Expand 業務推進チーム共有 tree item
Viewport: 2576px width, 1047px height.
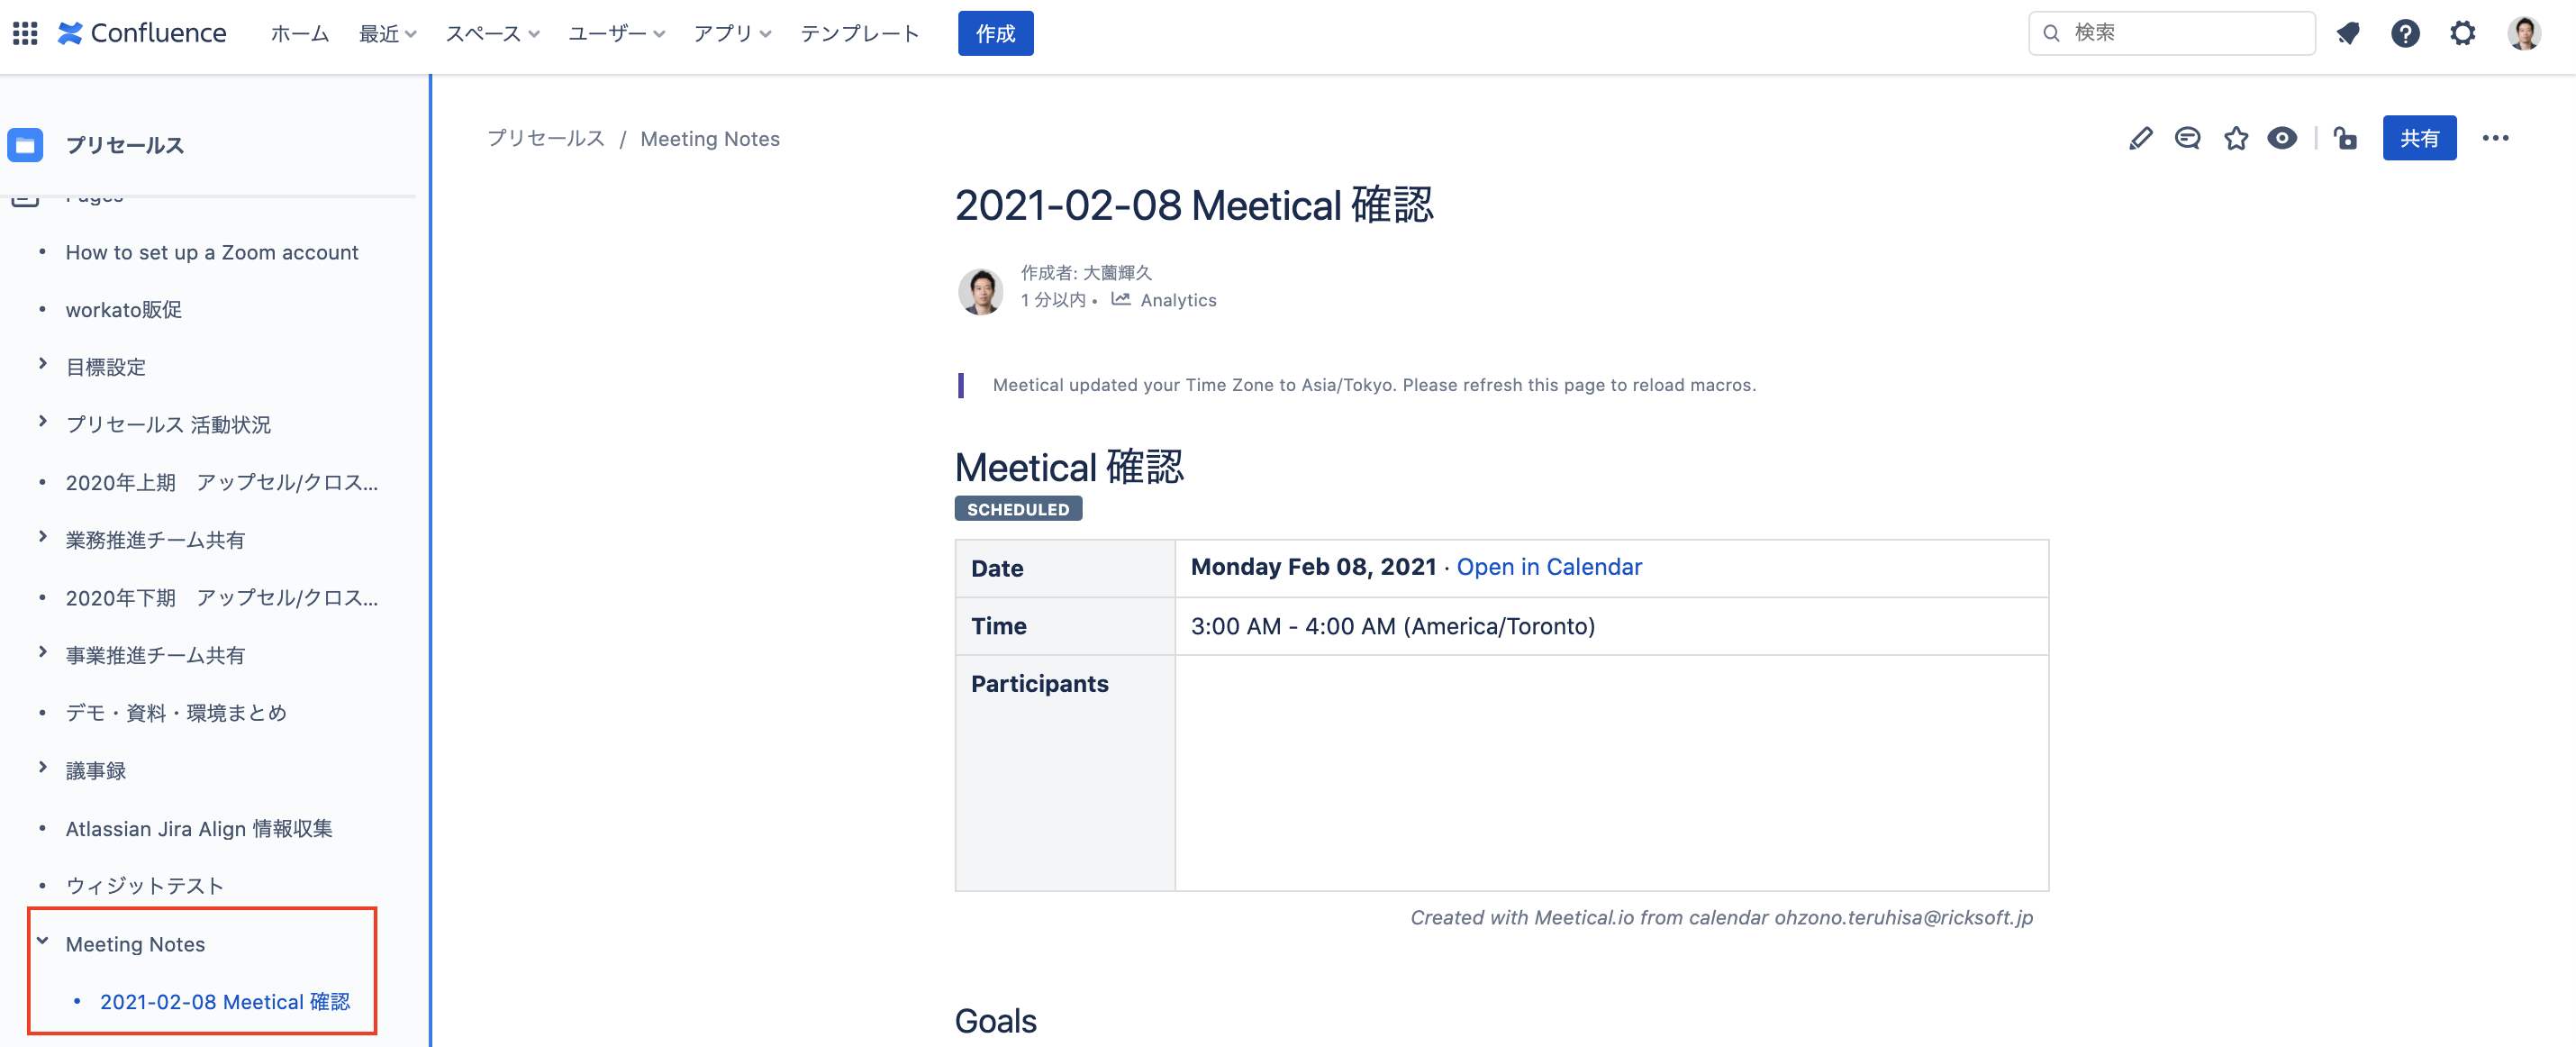pyautogui.click(x=42, y=538)
